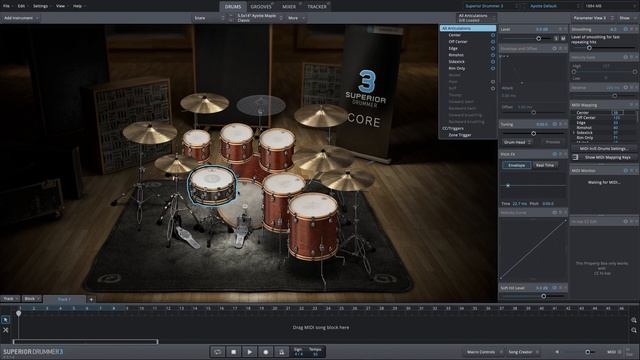Zoom out the timeline
Viewport: 640px width, 360px height.
pos(633,330)
